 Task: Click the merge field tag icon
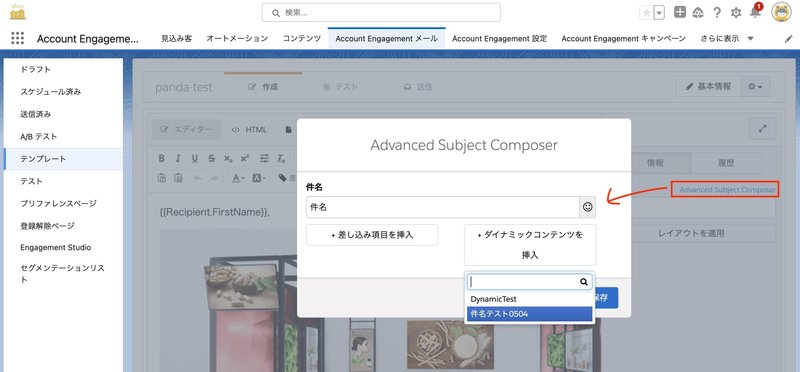point(283,178)
